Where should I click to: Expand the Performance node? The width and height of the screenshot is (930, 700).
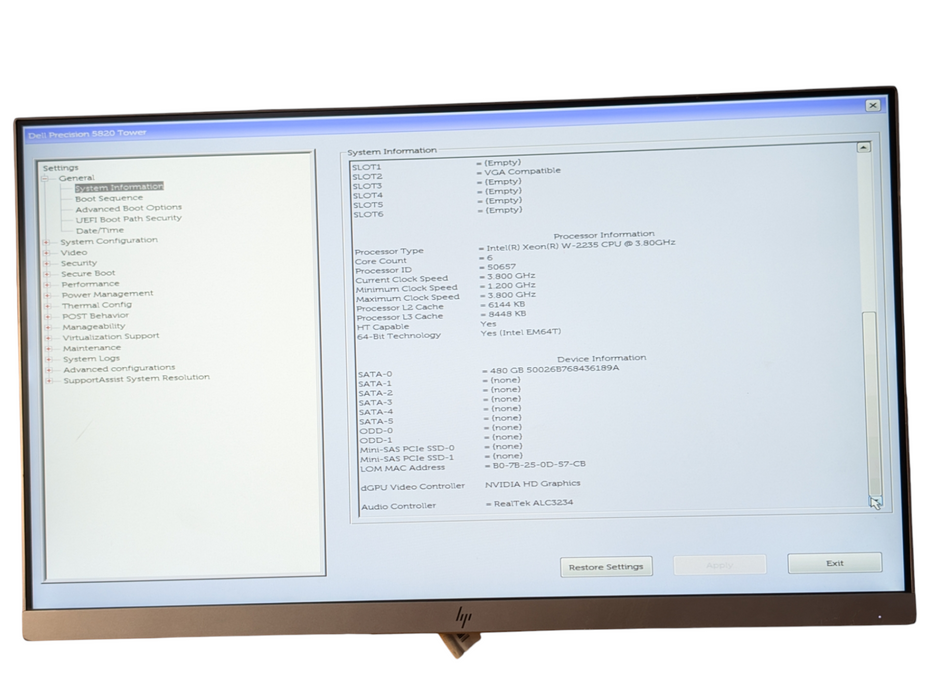tap(47, 285)
